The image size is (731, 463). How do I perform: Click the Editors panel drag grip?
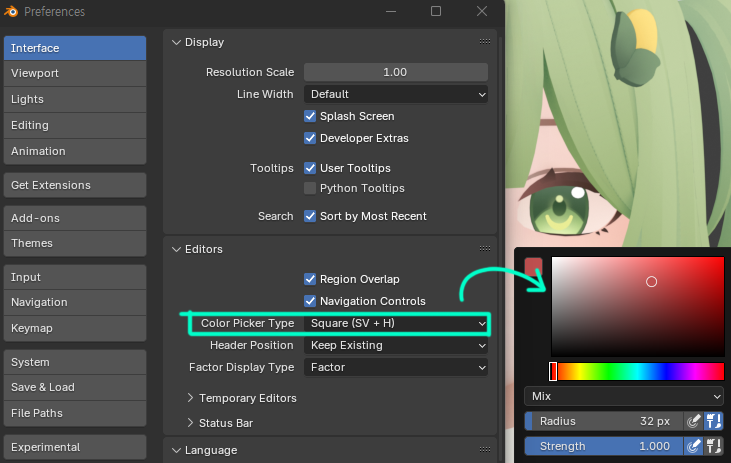click(485, 249)
